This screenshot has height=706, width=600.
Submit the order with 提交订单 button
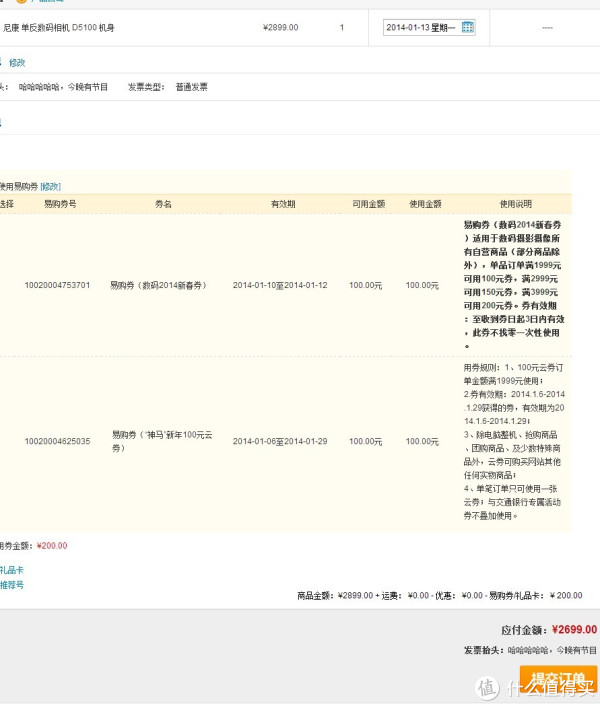[558, 681]
